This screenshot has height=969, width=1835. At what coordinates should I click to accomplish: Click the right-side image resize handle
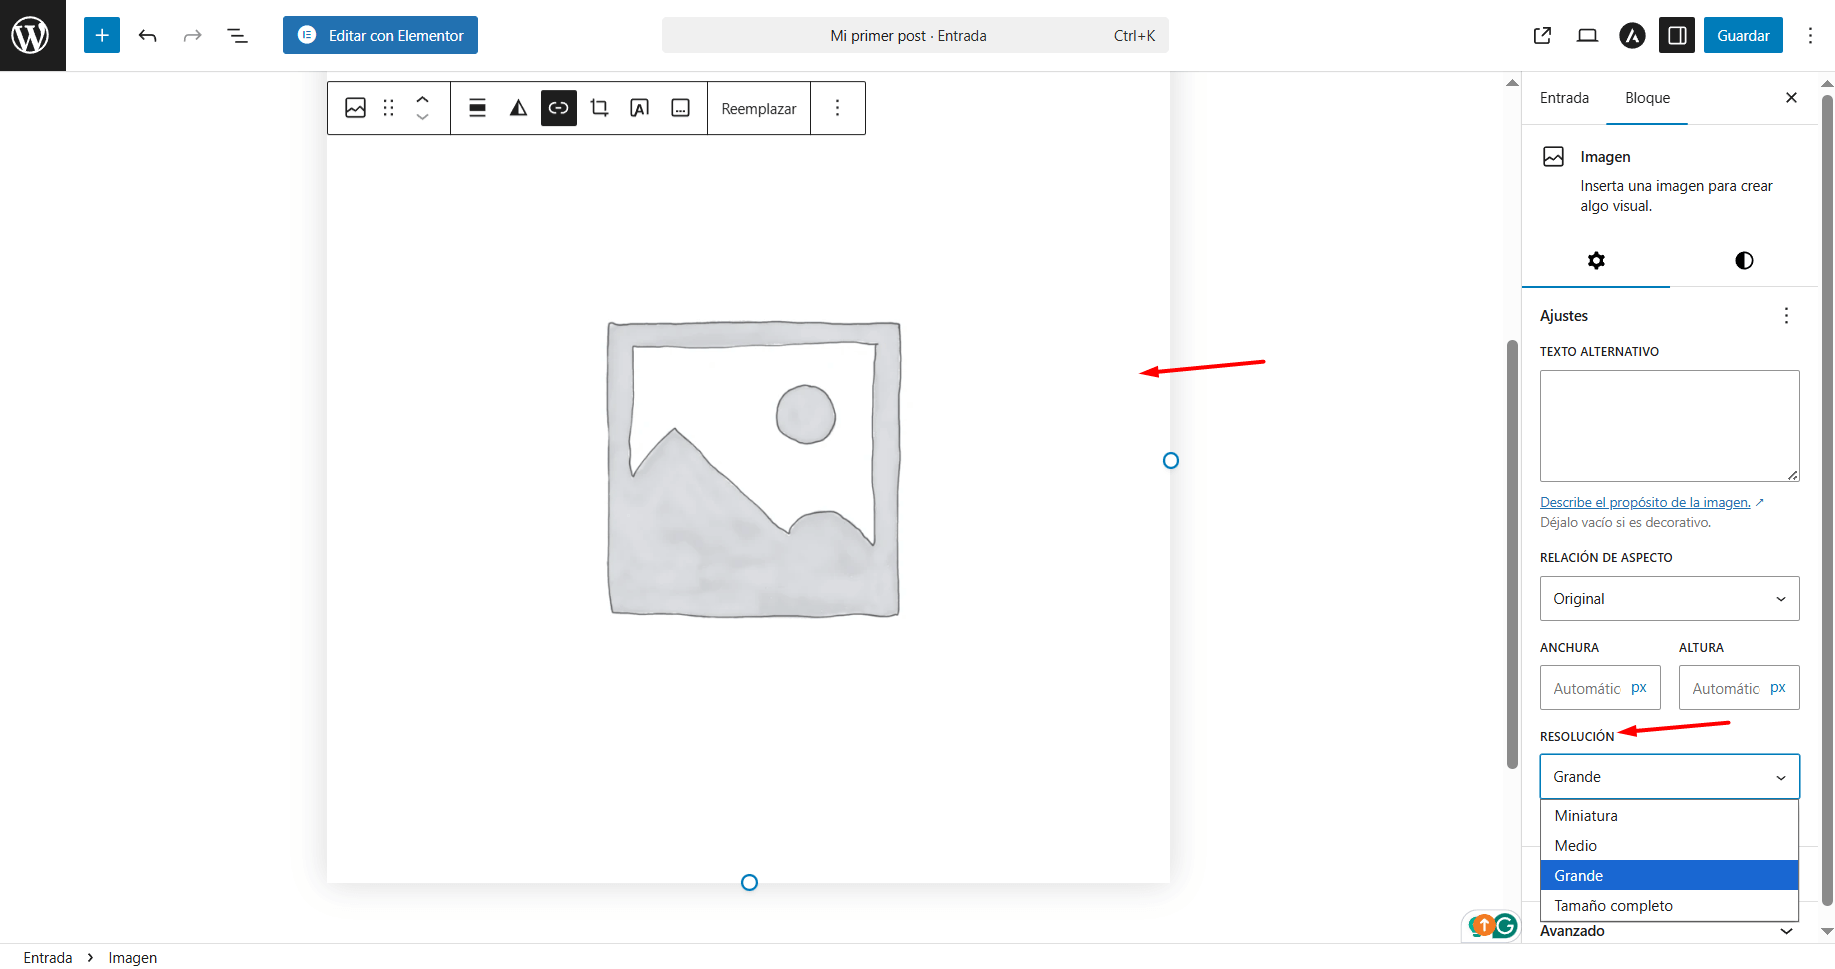click(x=1171, y=461)
